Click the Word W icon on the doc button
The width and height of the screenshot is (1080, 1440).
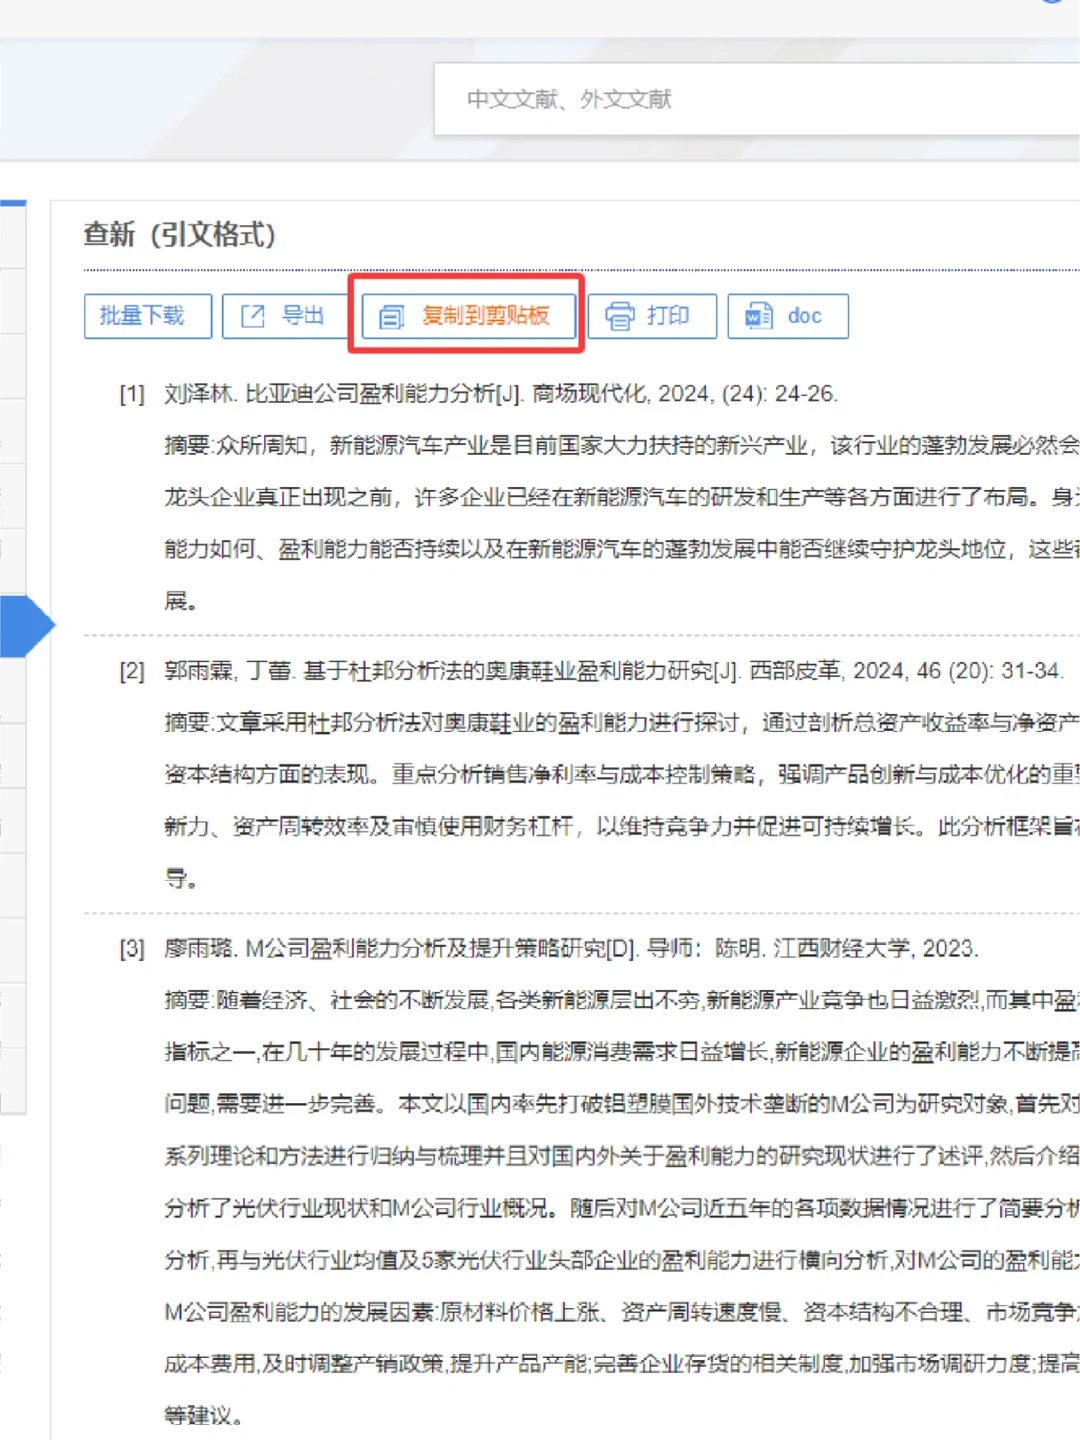point(757,316)
